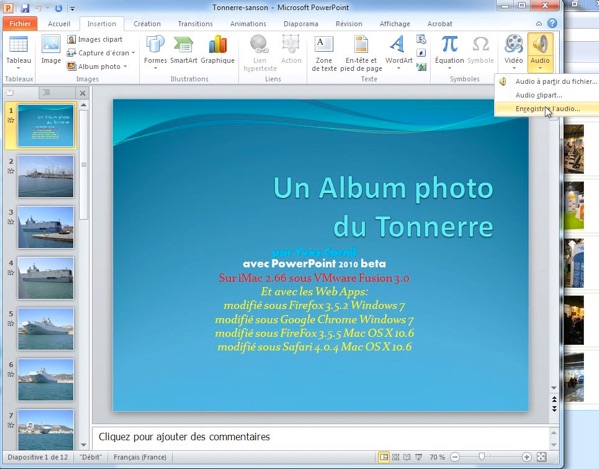599x469 pixels.
Task: Zoom out with minus button
Action: (x=455, y=457)
